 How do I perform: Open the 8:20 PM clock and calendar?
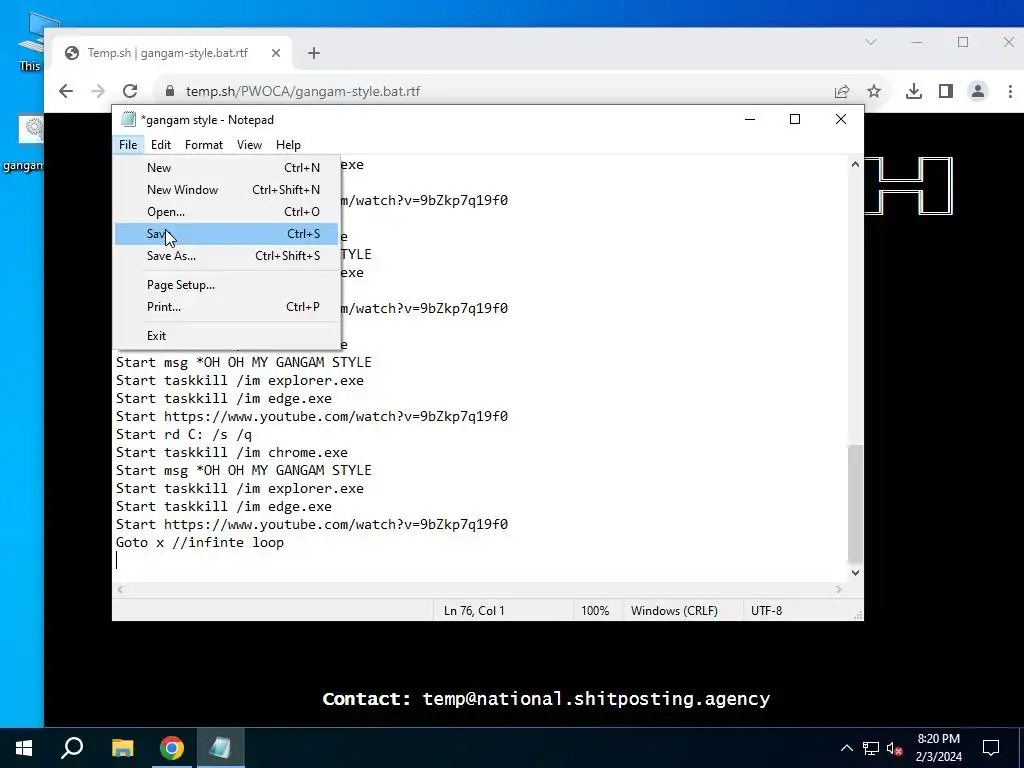[x=938, y=748]
